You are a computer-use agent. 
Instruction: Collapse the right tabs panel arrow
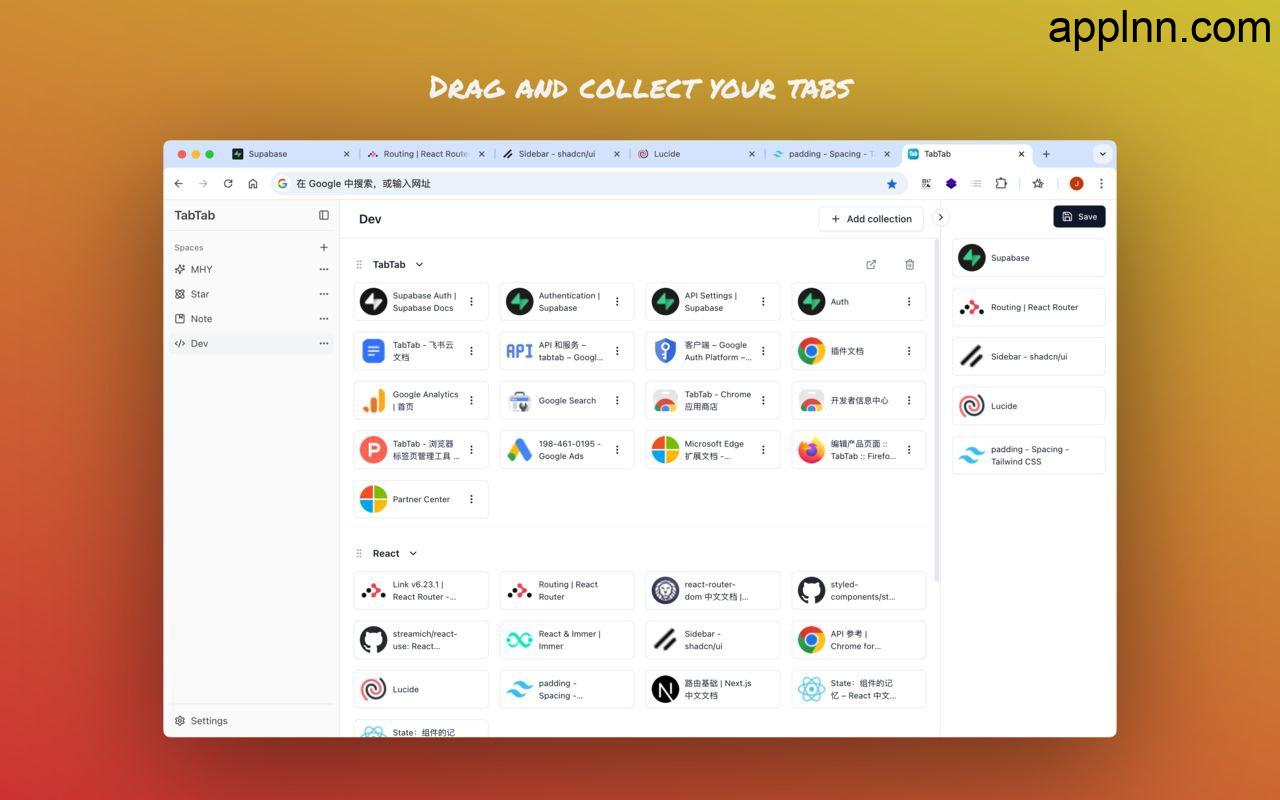click(x=940, y=217)
